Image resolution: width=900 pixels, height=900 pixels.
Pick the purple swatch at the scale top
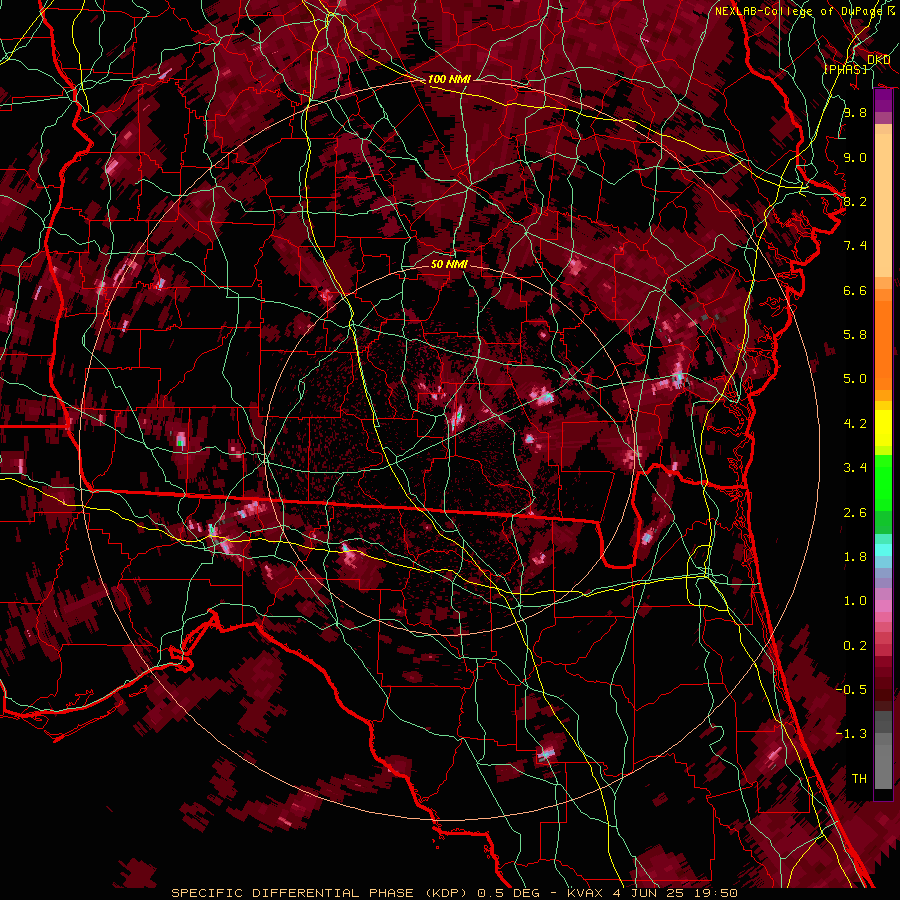(883, 100)
